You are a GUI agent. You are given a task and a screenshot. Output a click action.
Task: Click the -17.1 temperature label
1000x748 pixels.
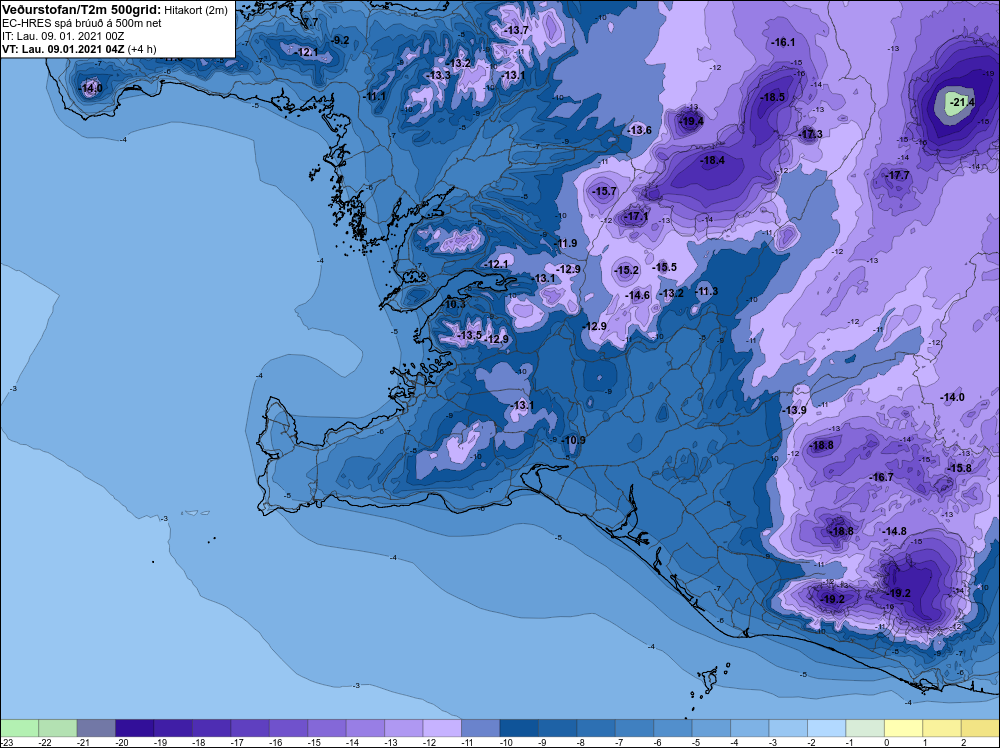636,217
